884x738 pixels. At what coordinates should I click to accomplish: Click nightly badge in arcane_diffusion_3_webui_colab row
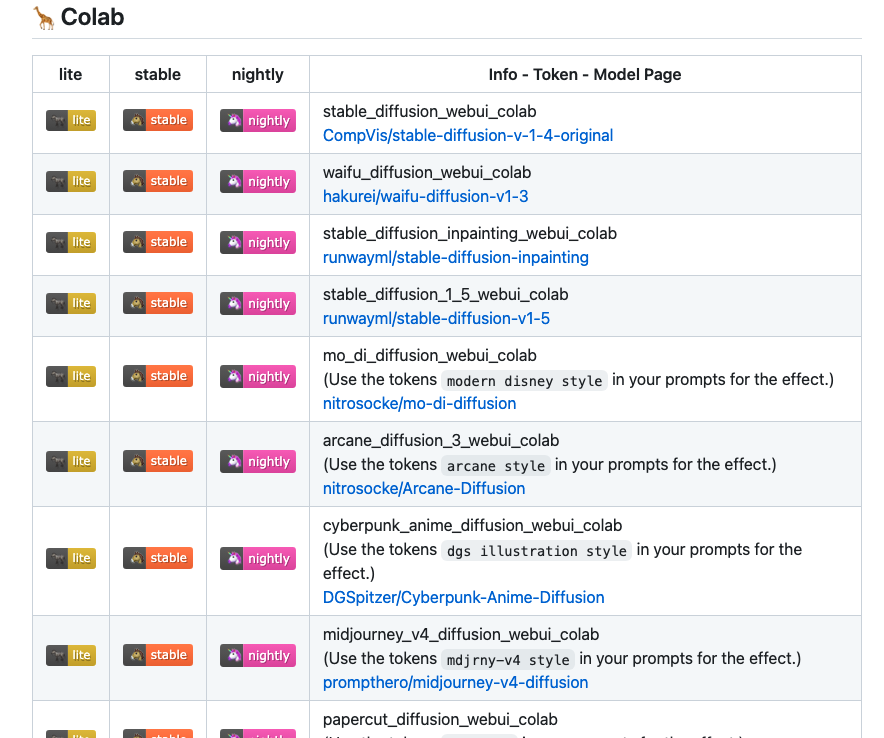258,462
